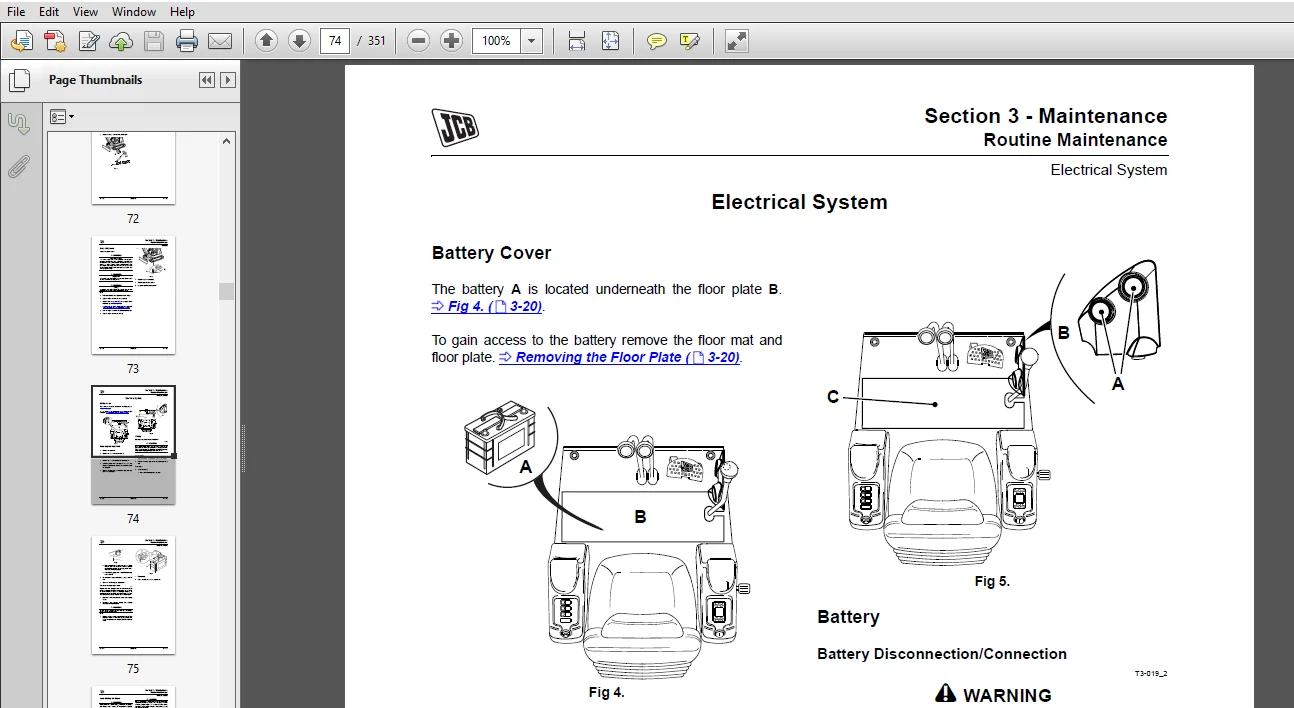Expand the thumbnails panel with right arrow
Viewport: 1294px width, 708px height.
228,80
